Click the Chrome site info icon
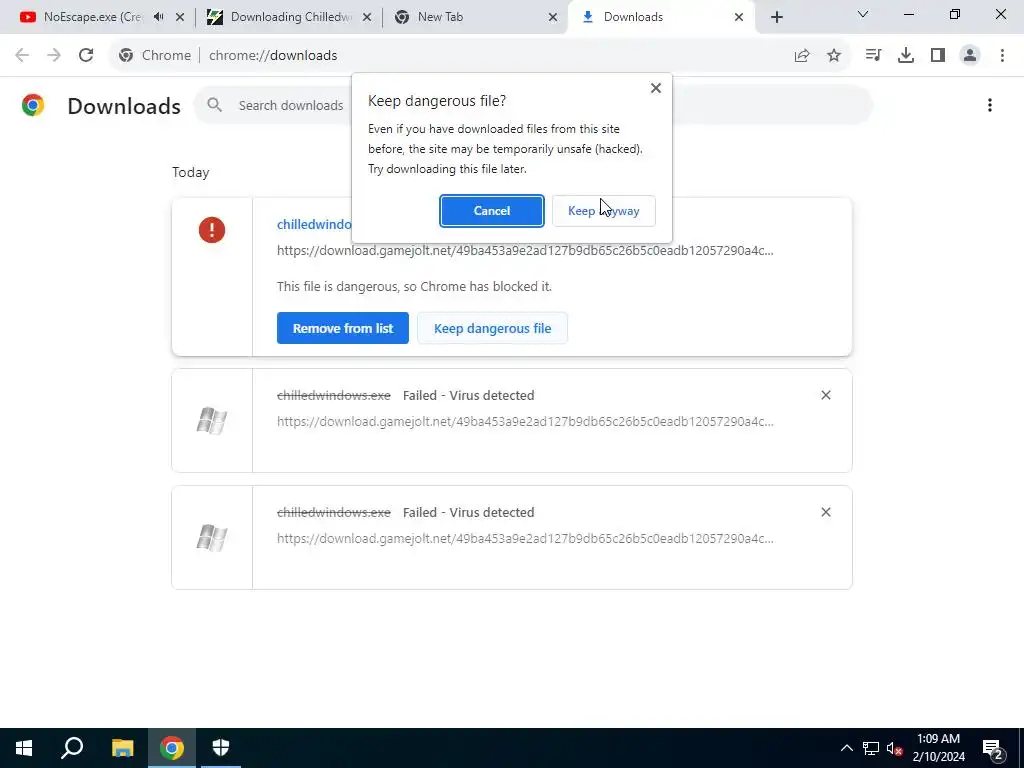Viewport: 1024px width, 768px height. 126,56
